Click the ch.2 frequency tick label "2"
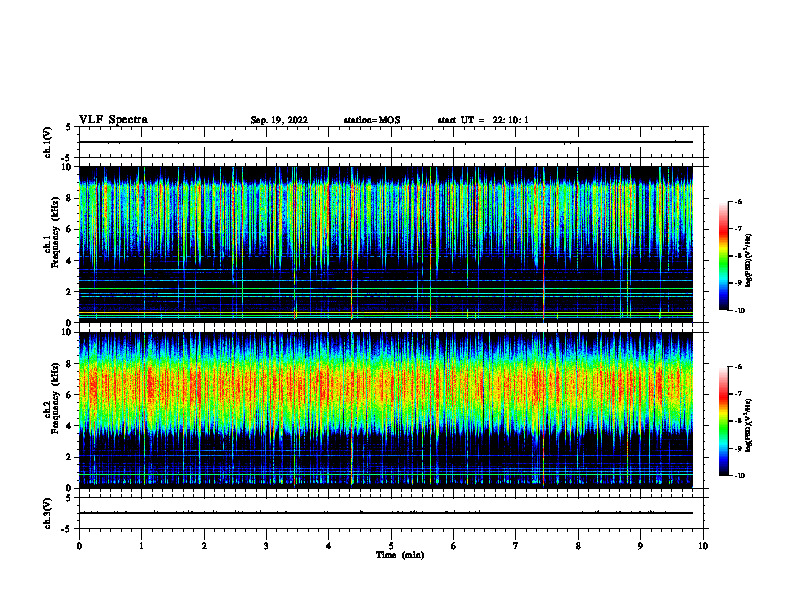Viewport: 792px width, 612px height. click(x=69, y=457)
